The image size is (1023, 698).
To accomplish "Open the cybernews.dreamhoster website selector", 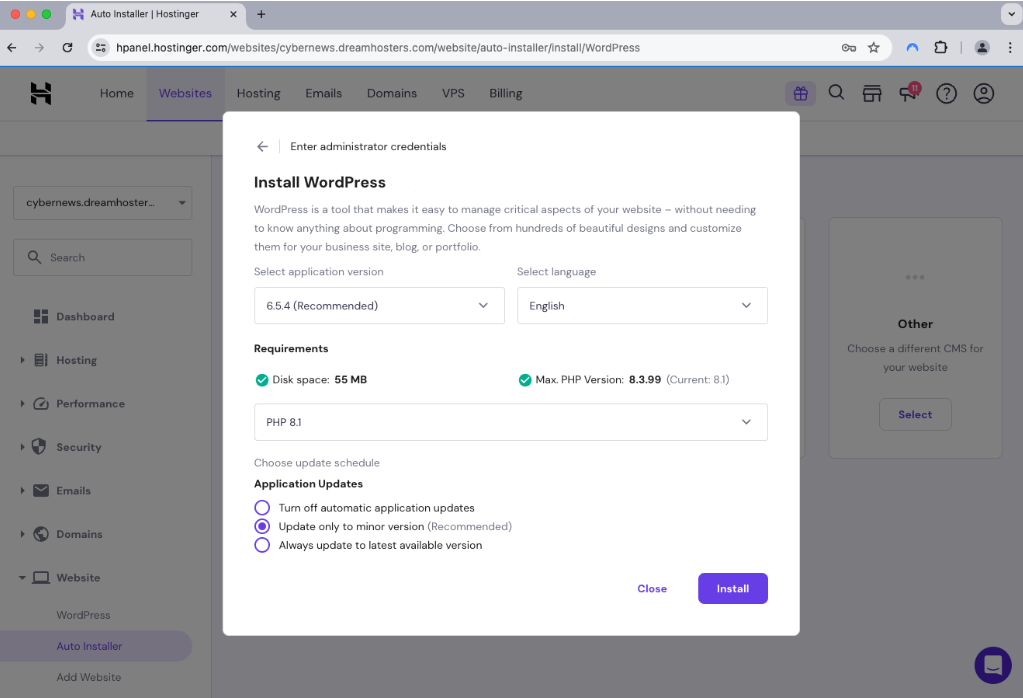I will click(102, 202).
